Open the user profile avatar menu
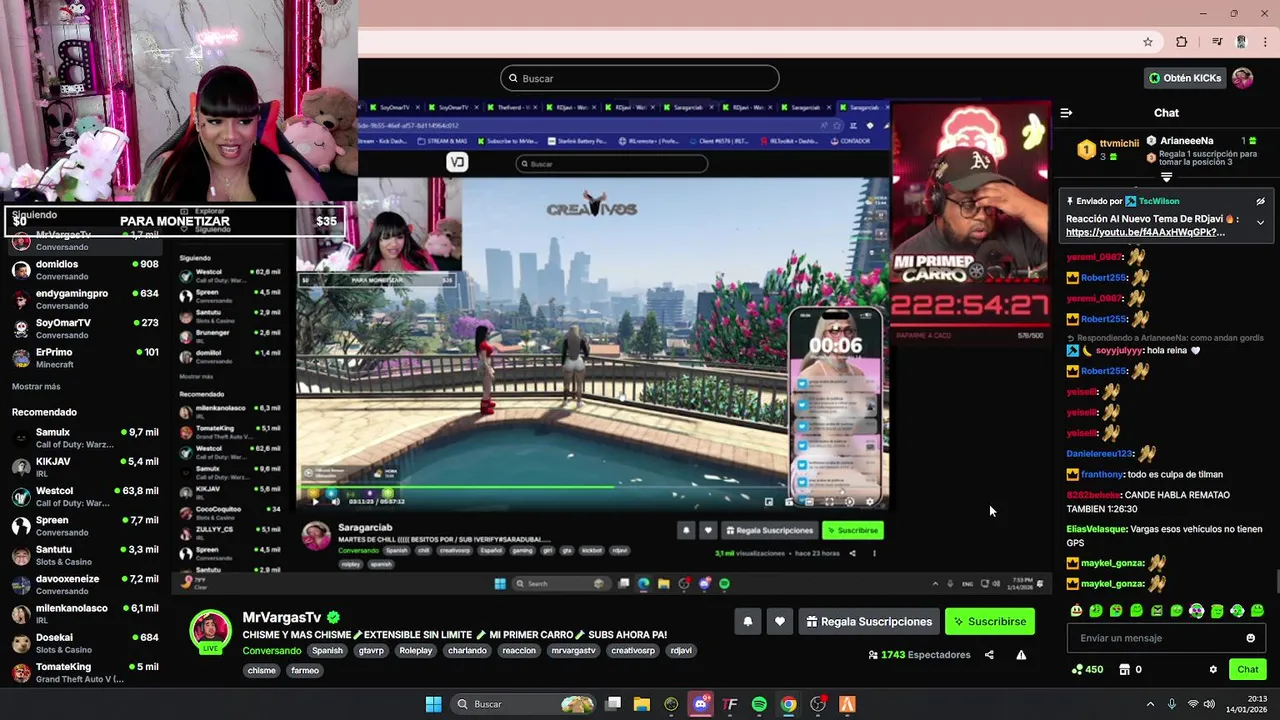 tap(1242, 78)
